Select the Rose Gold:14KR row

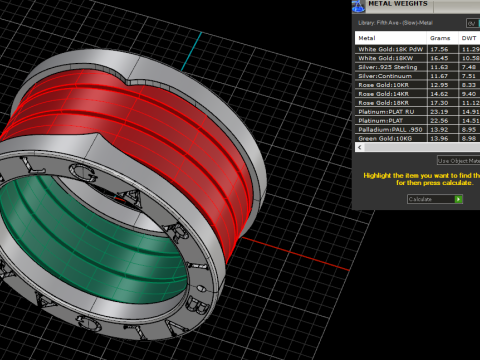point(417,94)
